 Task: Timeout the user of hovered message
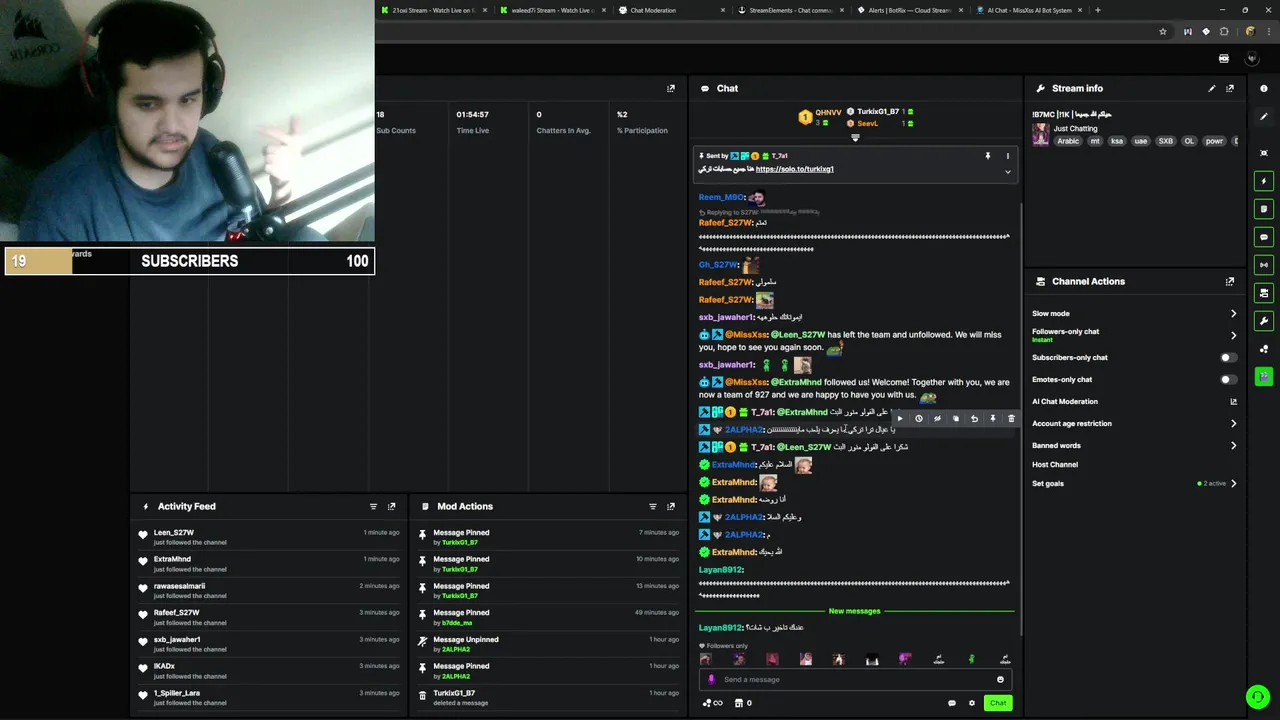[918, 419]
